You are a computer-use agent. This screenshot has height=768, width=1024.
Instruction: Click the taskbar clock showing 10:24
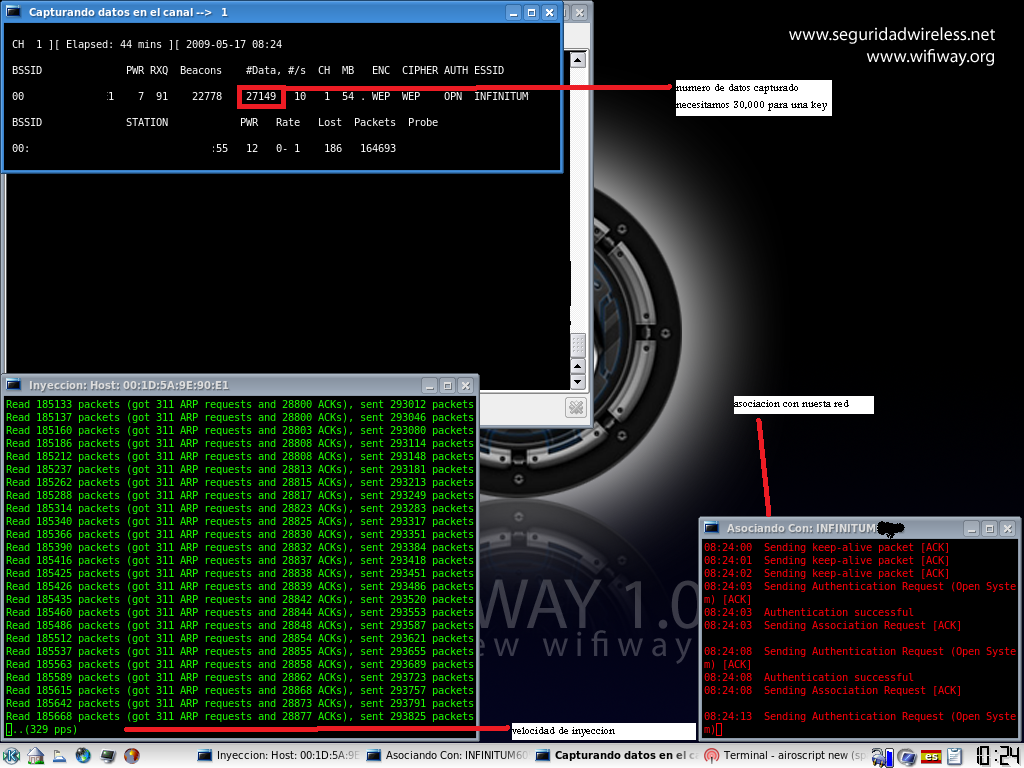[996, 756]
